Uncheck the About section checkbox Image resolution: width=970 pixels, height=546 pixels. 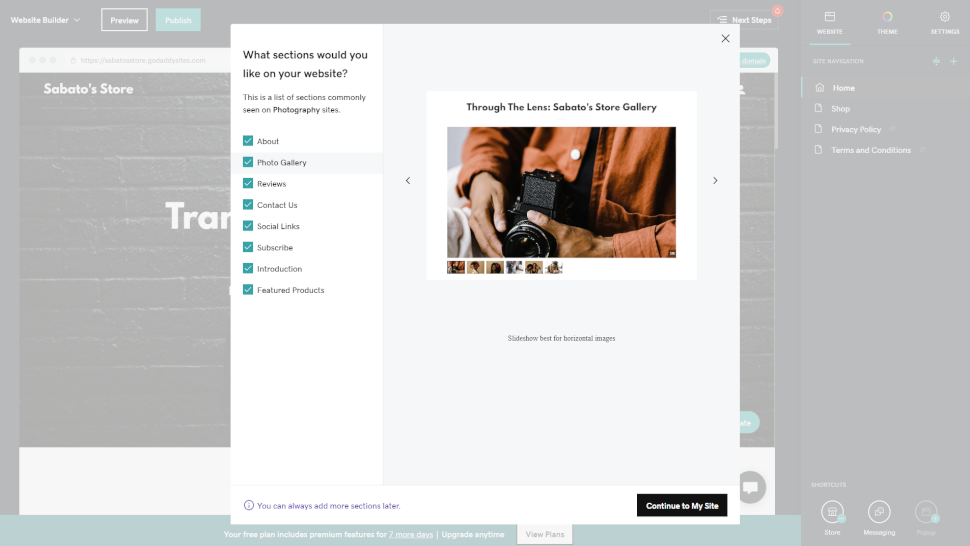click(x=248, y=141)
